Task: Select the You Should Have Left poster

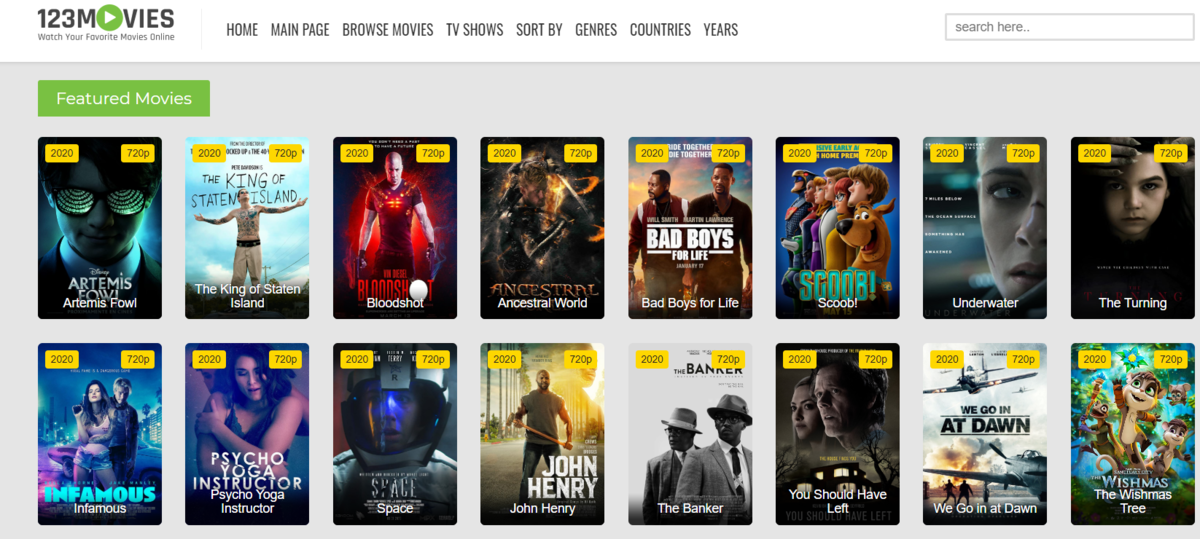Action: click(x=837, y=434)
